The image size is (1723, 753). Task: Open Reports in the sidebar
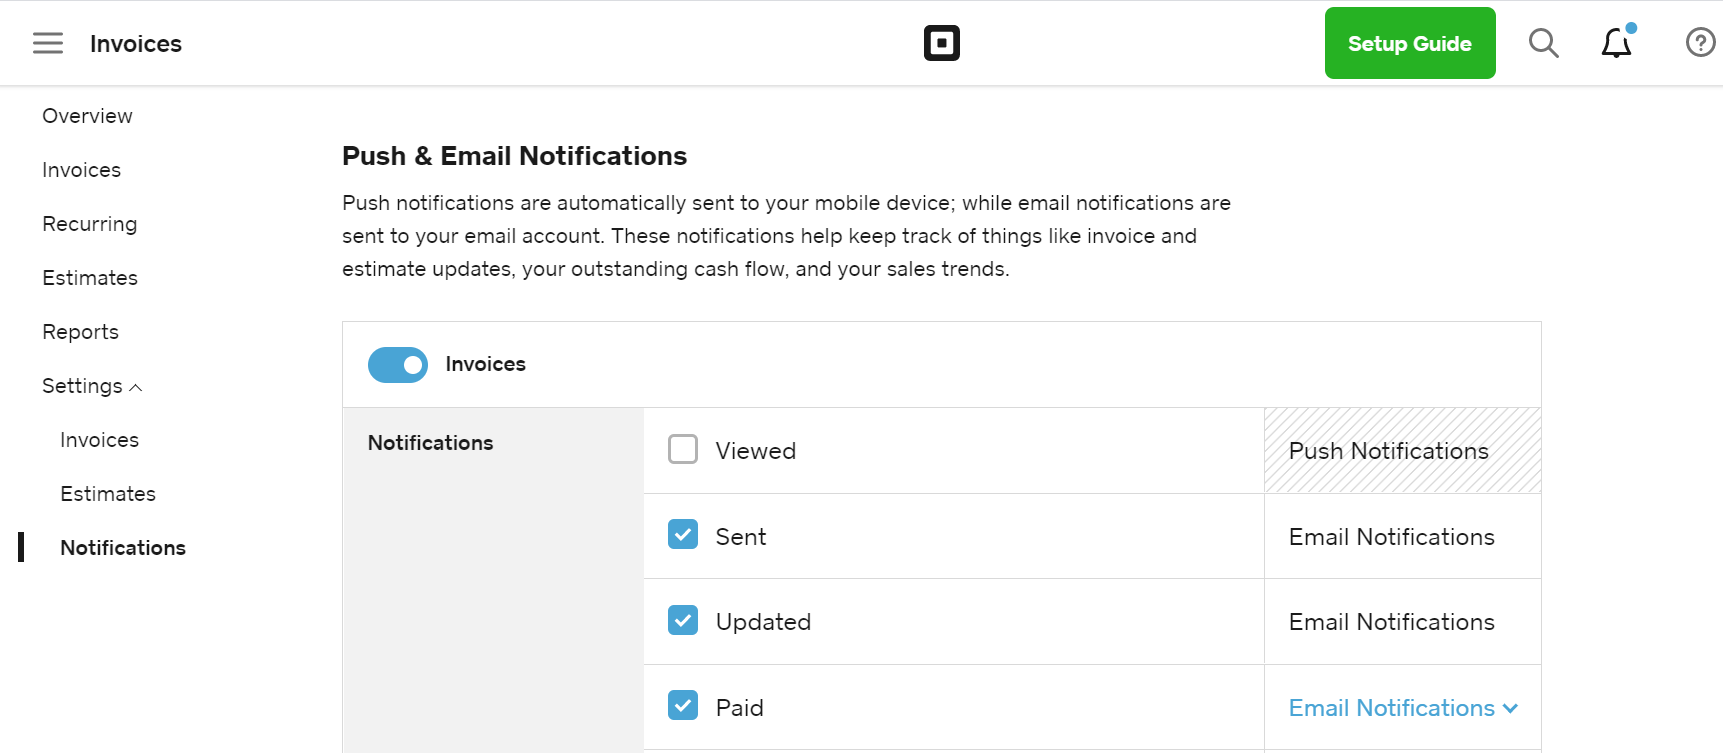pos(80,332)
